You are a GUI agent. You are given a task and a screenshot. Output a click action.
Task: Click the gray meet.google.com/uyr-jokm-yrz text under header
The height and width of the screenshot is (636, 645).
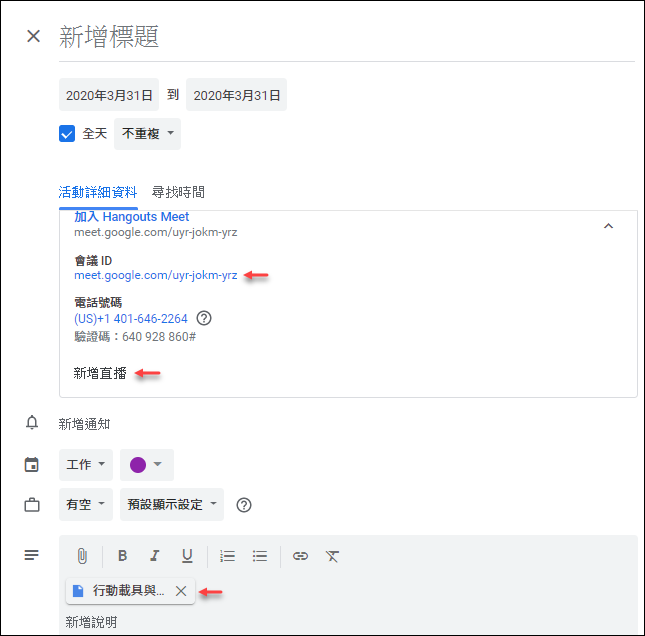(155, 232)
